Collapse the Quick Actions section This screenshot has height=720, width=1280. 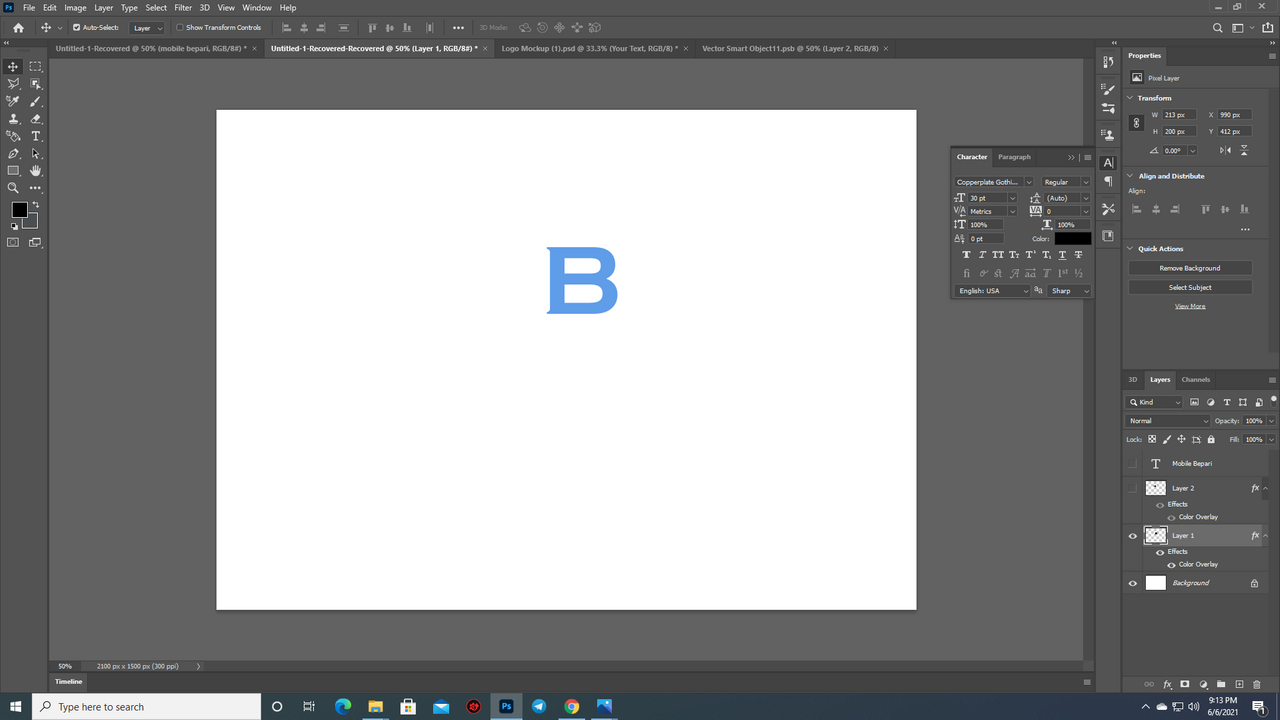(1131, 249)
